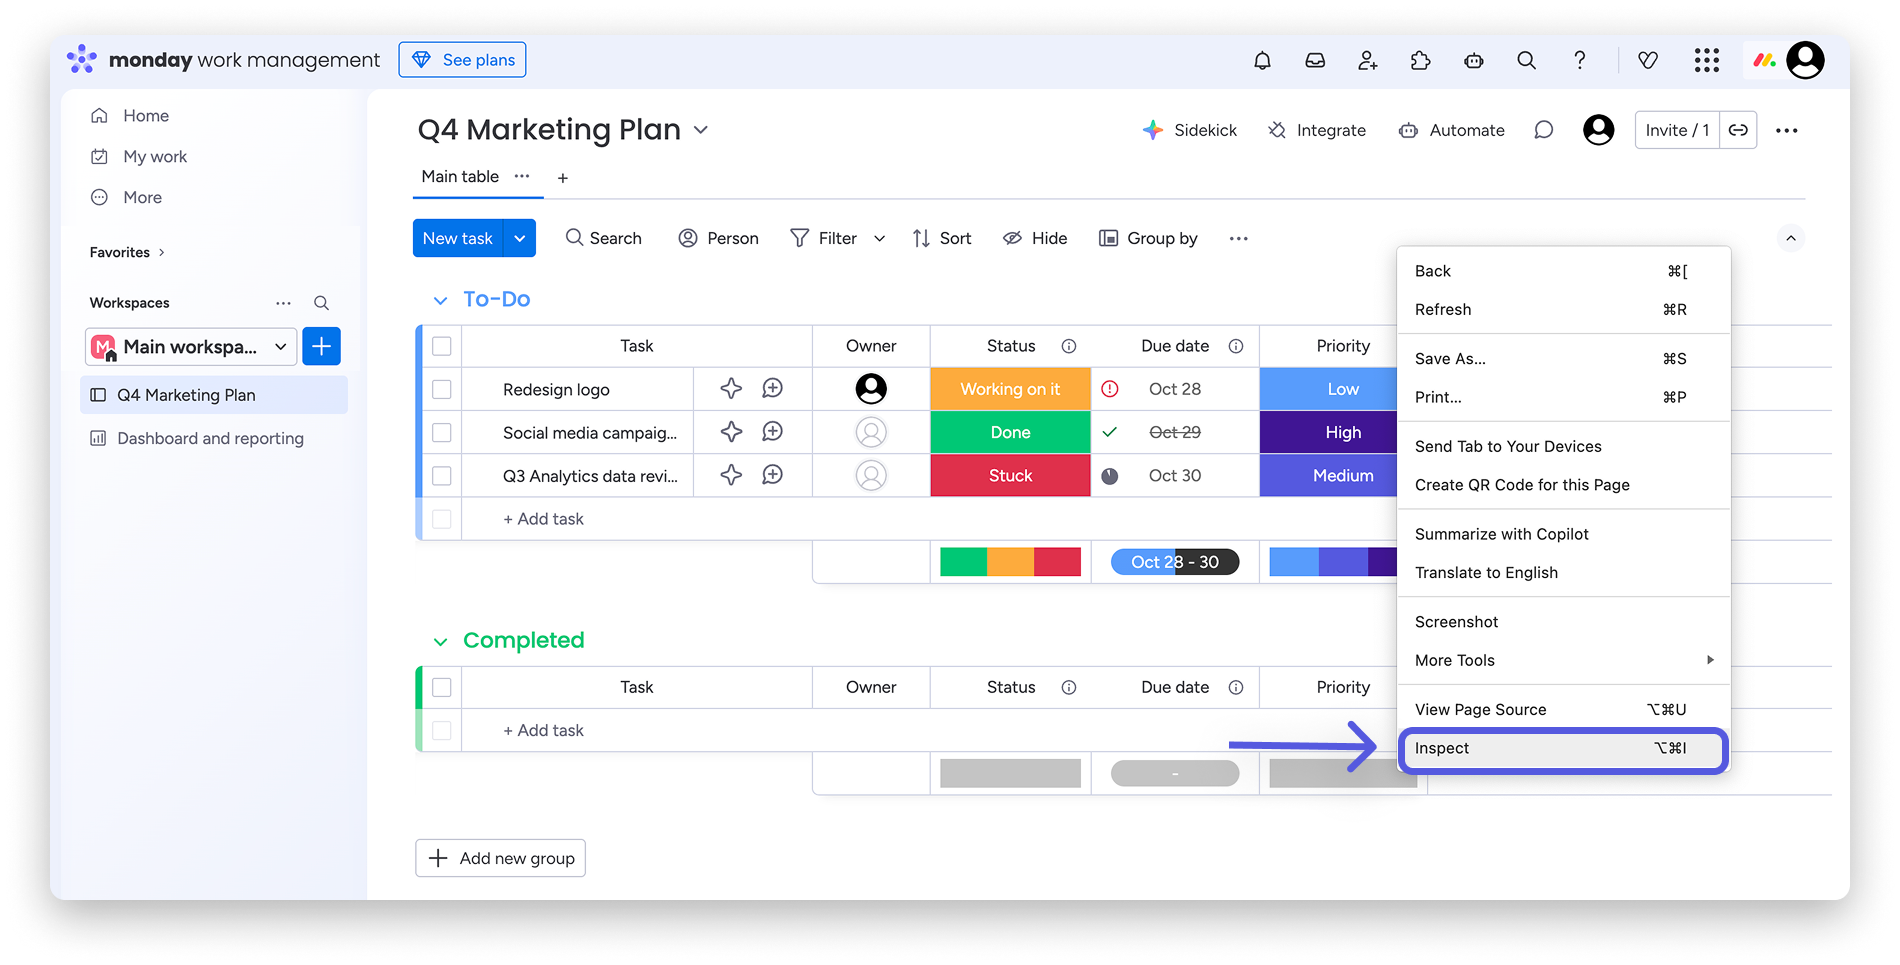Click the invite members icon in top bar

[1368, 60]
